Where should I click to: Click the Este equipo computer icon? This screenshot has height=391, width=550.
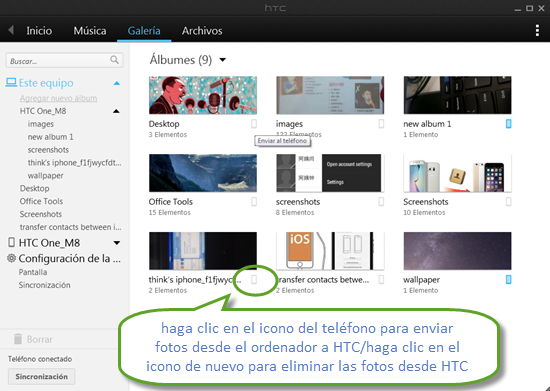coord(11,82)
